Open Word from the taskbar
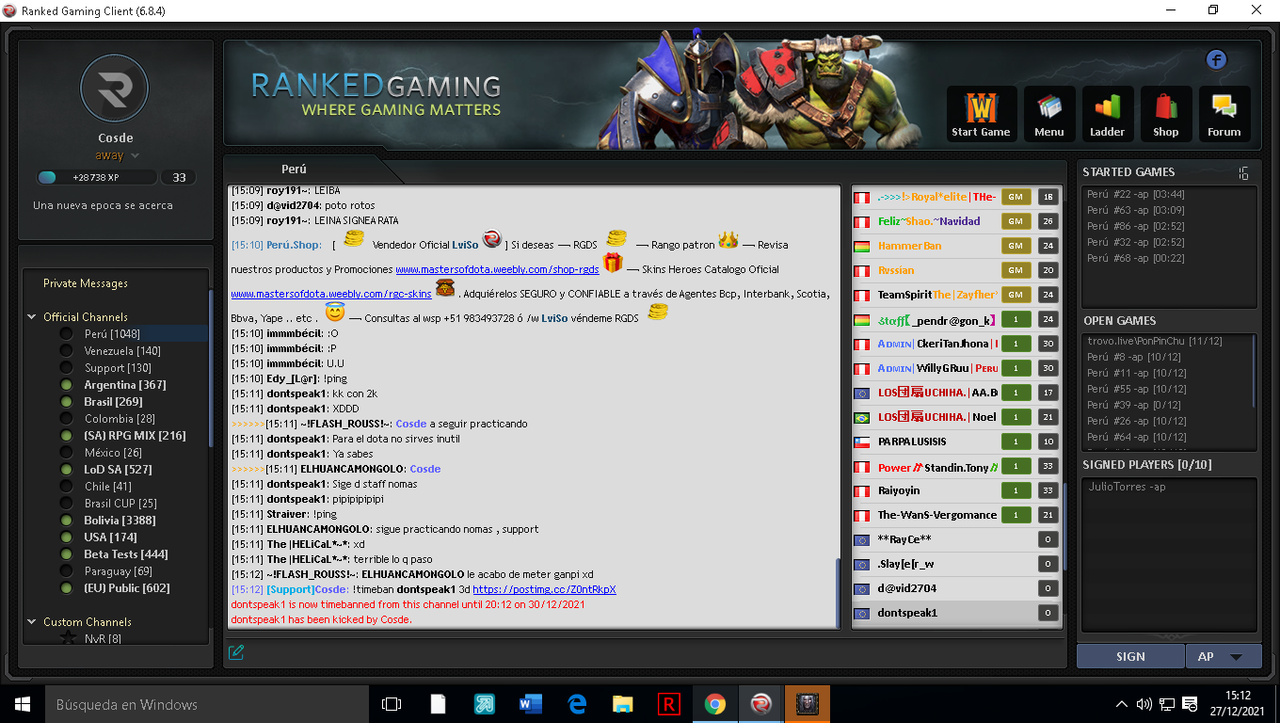The image size is (1280, 723). 530,704
